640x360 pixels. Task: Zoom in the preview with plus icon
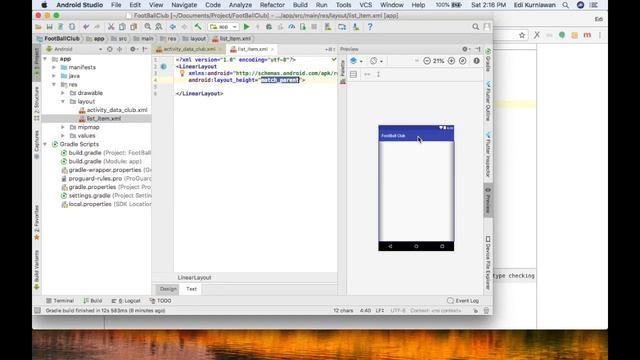[x=451, y=61]
